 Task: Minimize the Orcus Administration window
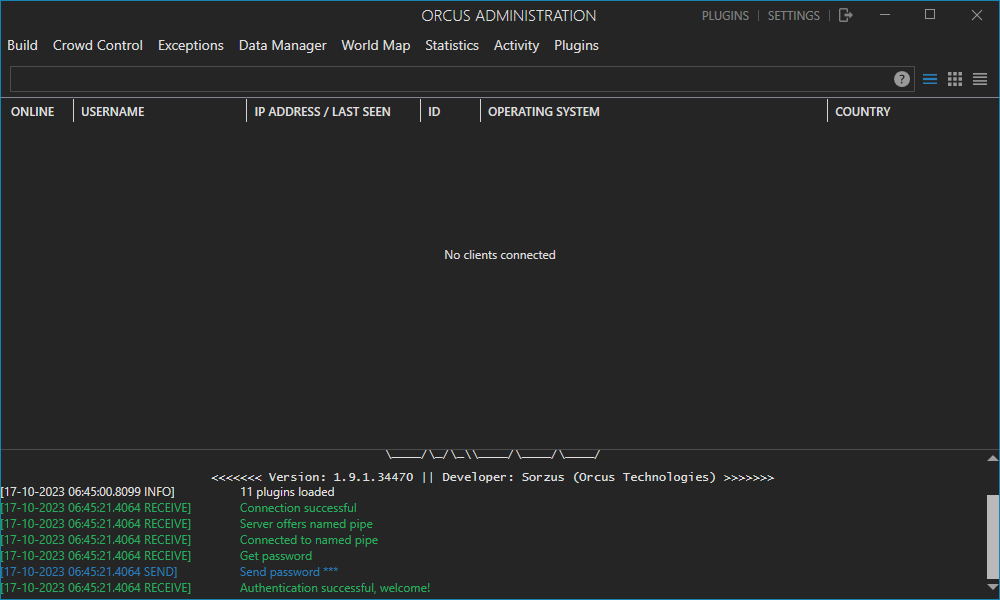(884, 15)
